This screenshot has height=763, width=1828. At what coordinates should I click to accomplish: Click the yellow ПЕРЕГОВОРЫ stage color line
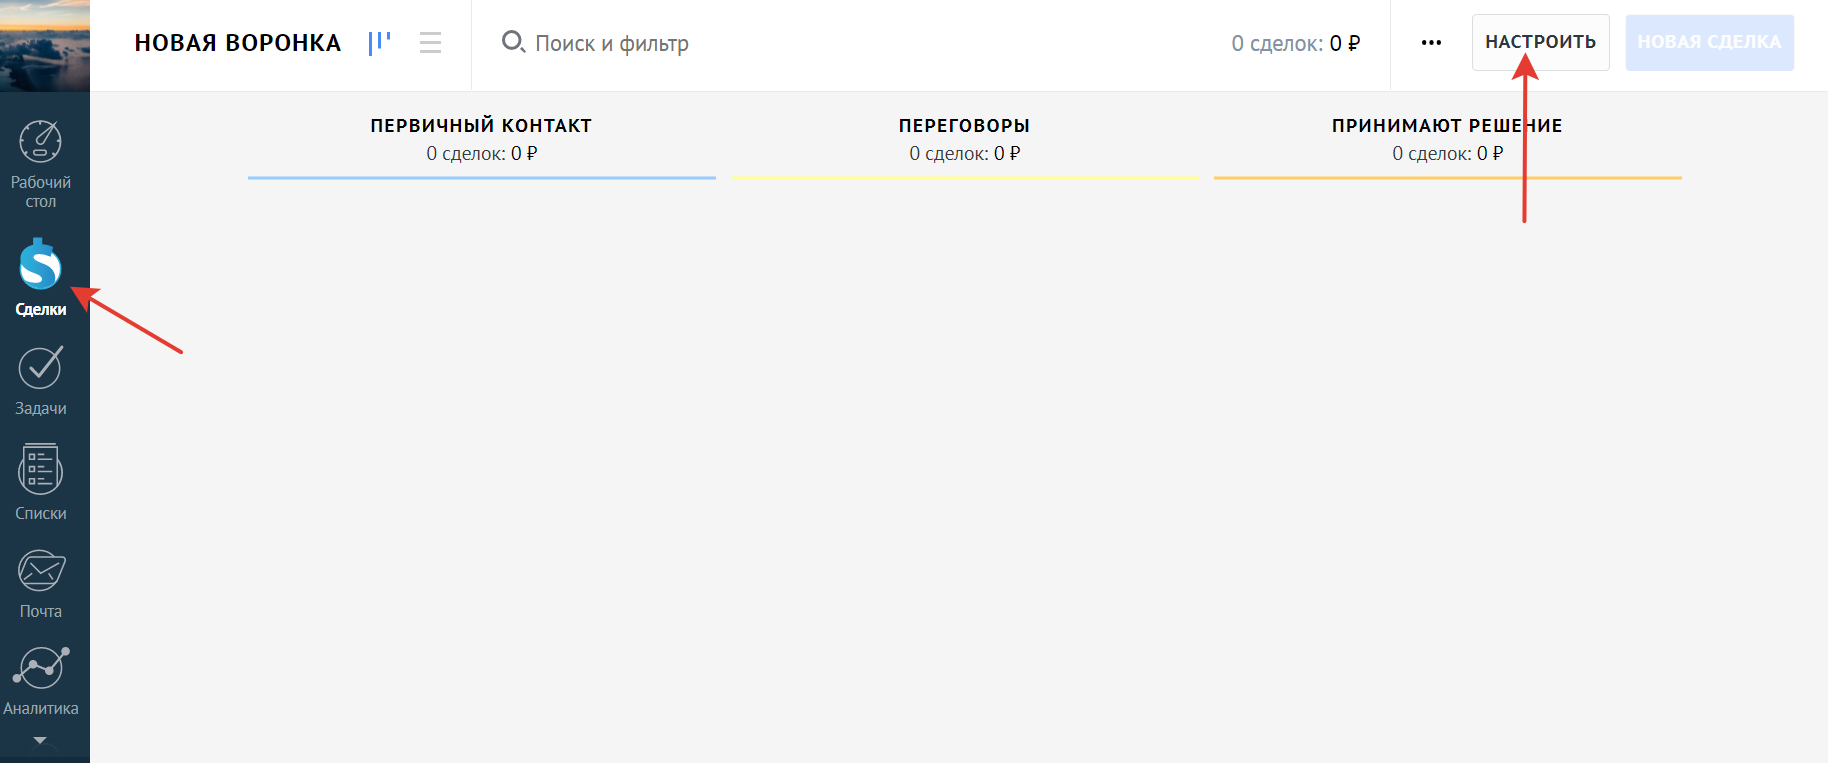pos(964,178)
